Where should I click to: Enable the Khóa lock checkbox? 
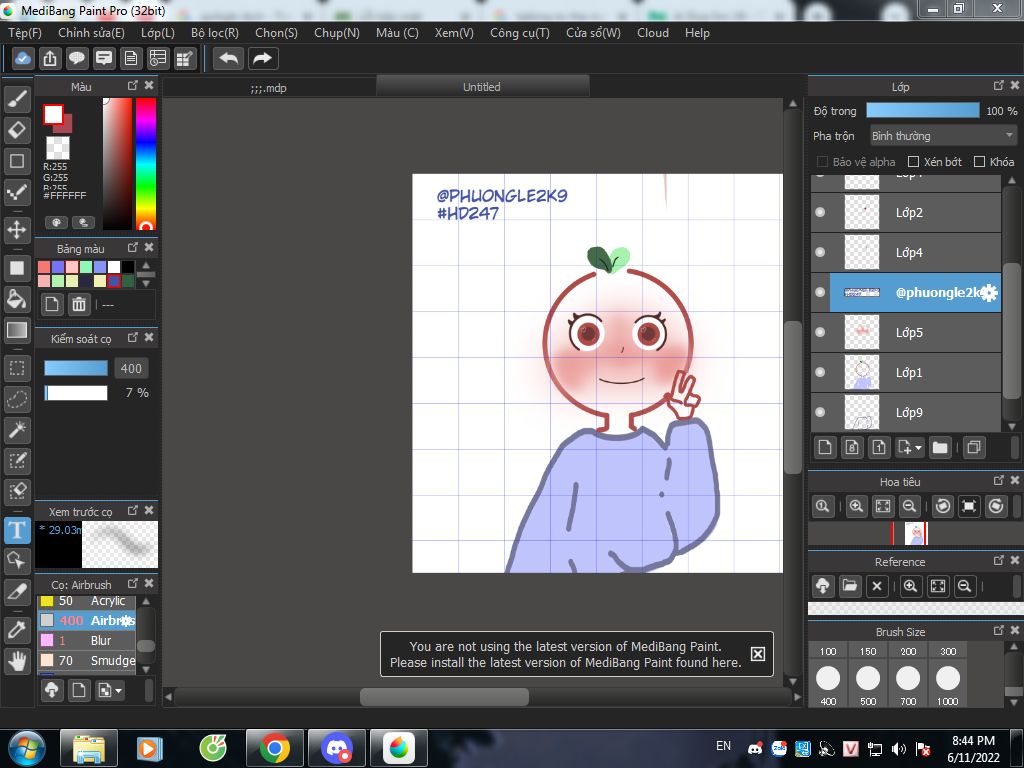coord(979,162)
